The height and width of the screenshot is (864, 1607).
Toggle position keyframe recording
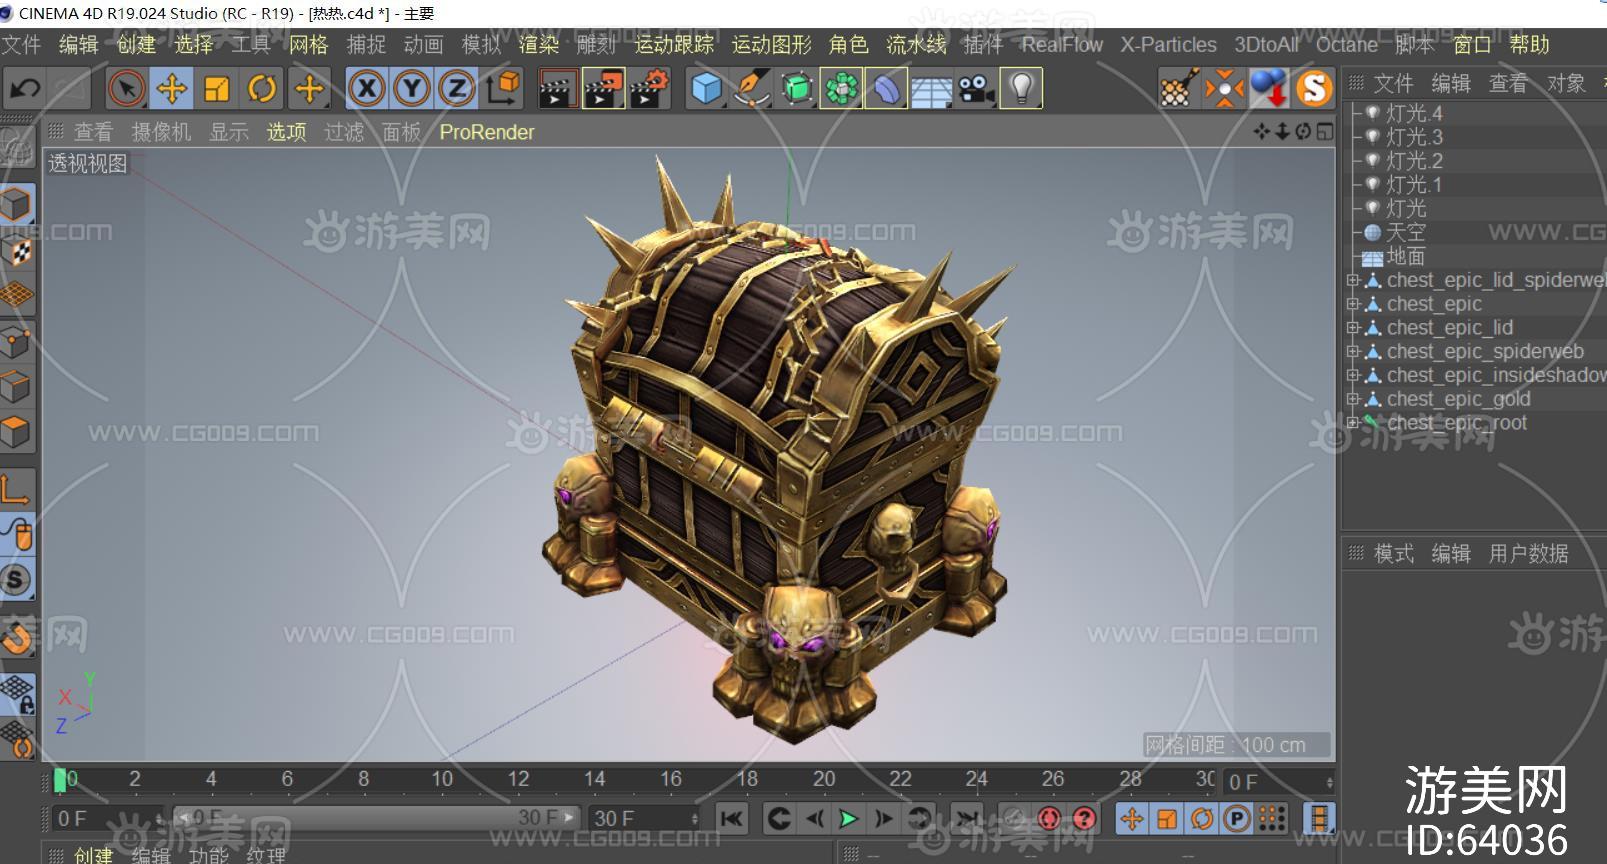[x=1132, y=819]
